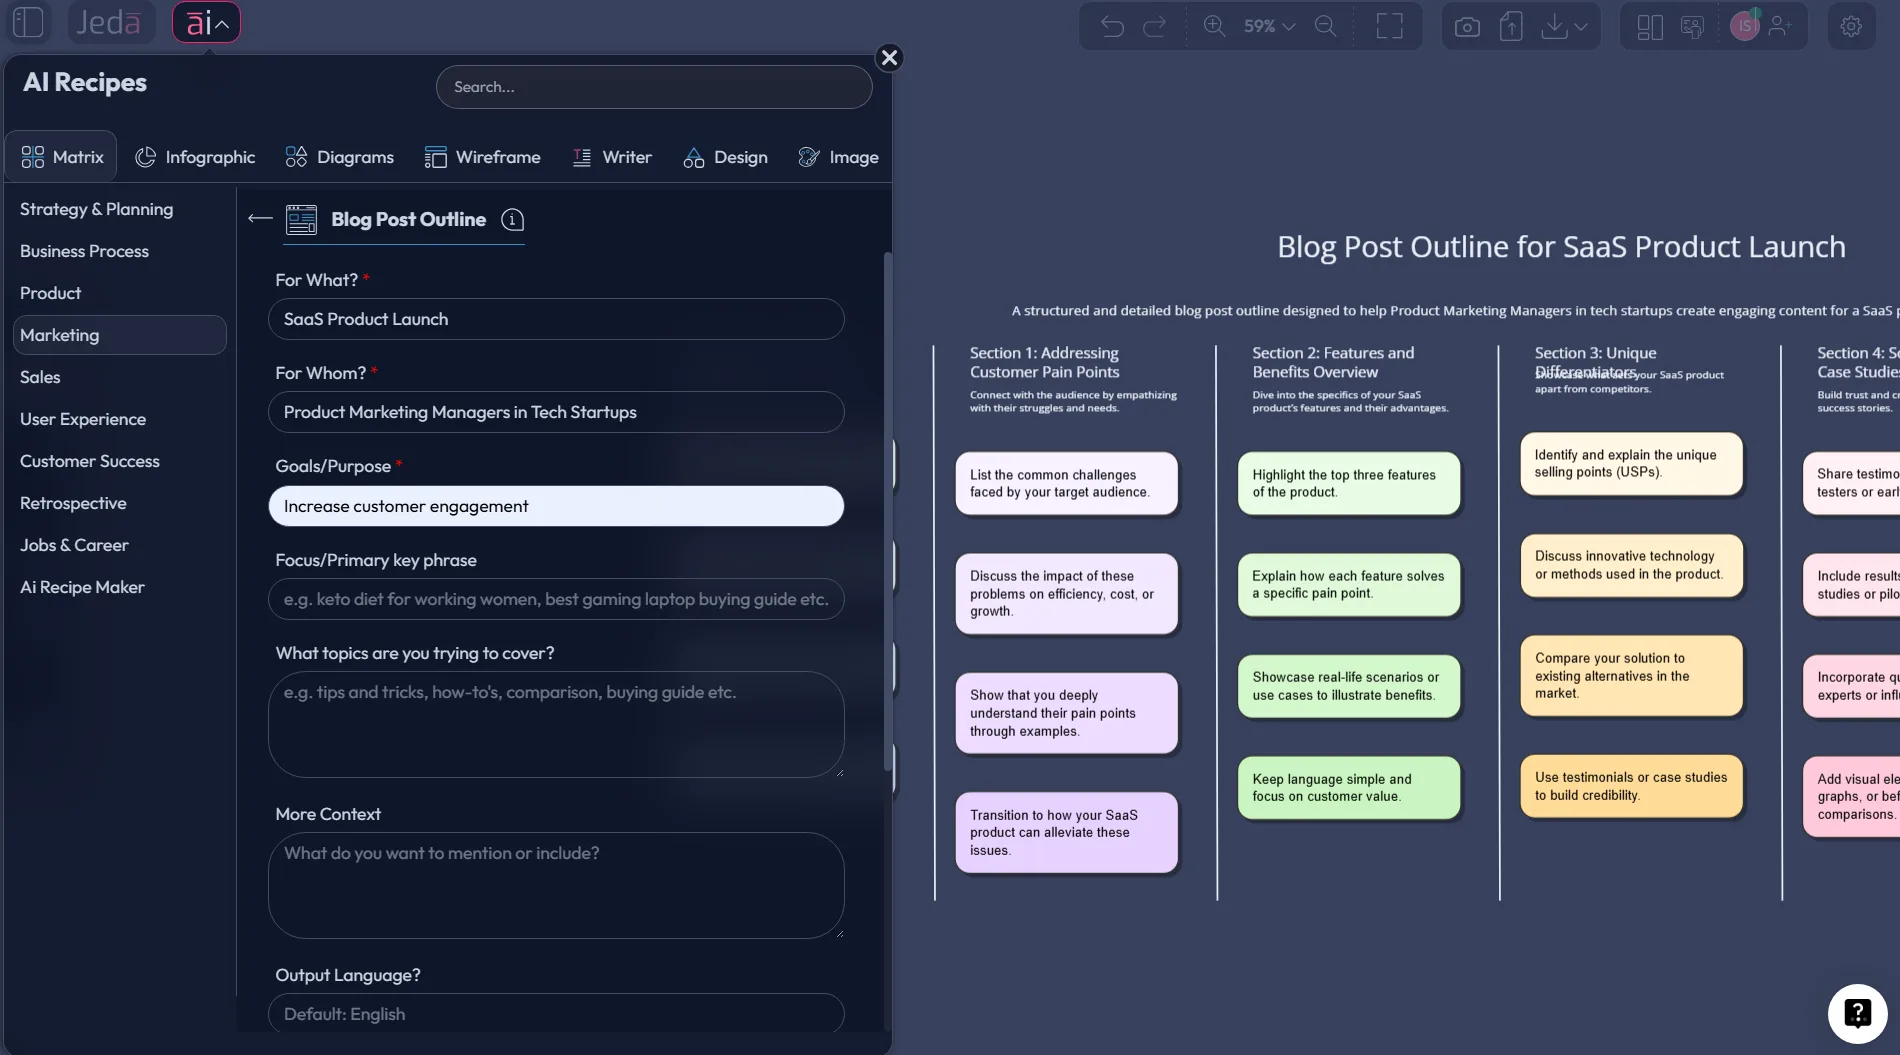Select the Redo icon

click(x=1156, y=26)
